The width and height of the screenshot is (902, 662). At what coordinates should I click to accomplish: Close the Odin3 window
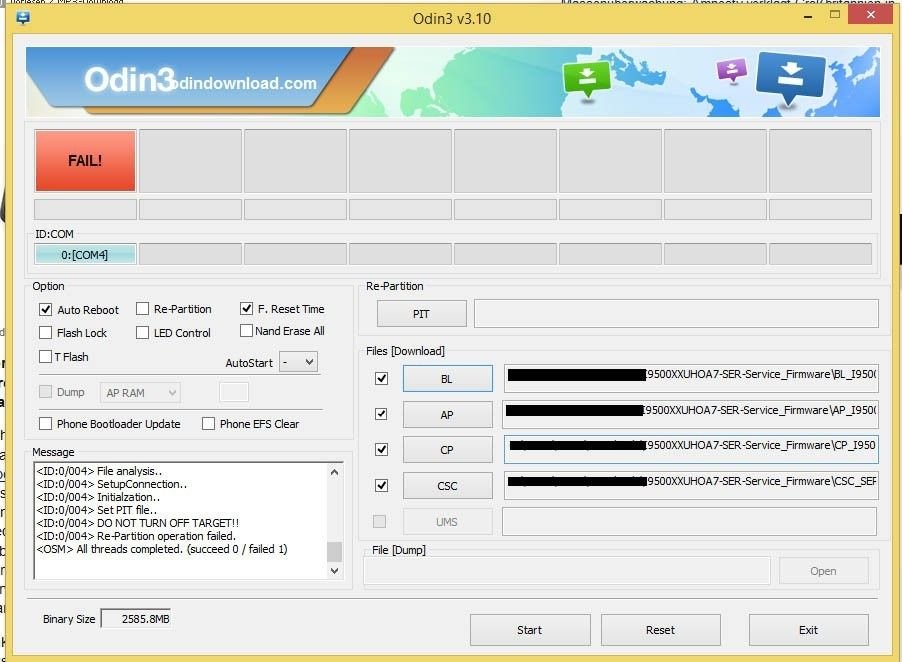pos(870,15)
